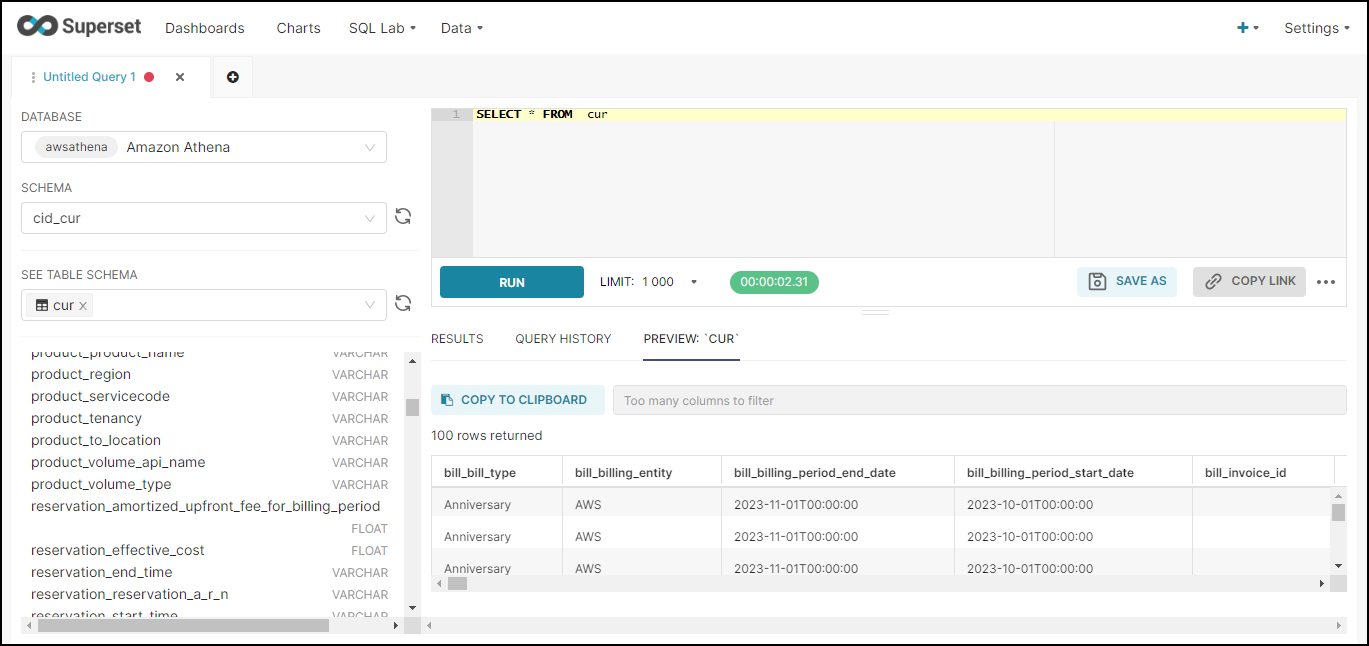
Task: Click the query elapsed time badge
Action: tap(774, 282)
